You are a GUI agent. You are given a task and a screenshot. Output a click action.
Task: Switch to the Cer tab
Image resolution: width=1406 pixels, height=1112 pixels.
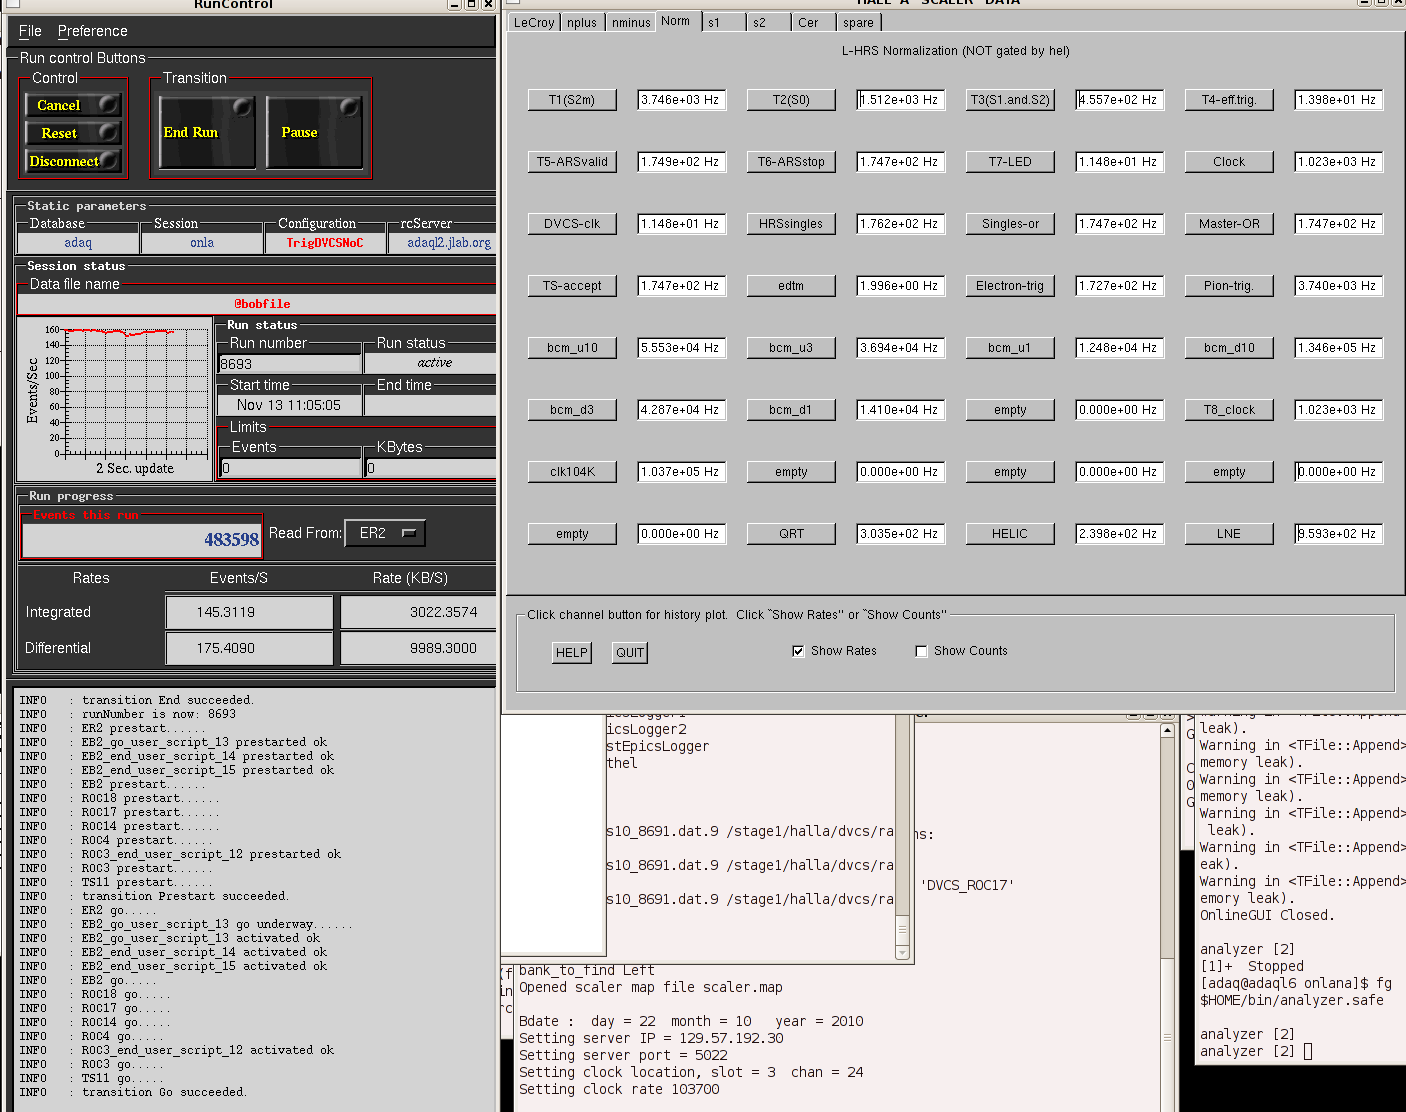point(814,22)
